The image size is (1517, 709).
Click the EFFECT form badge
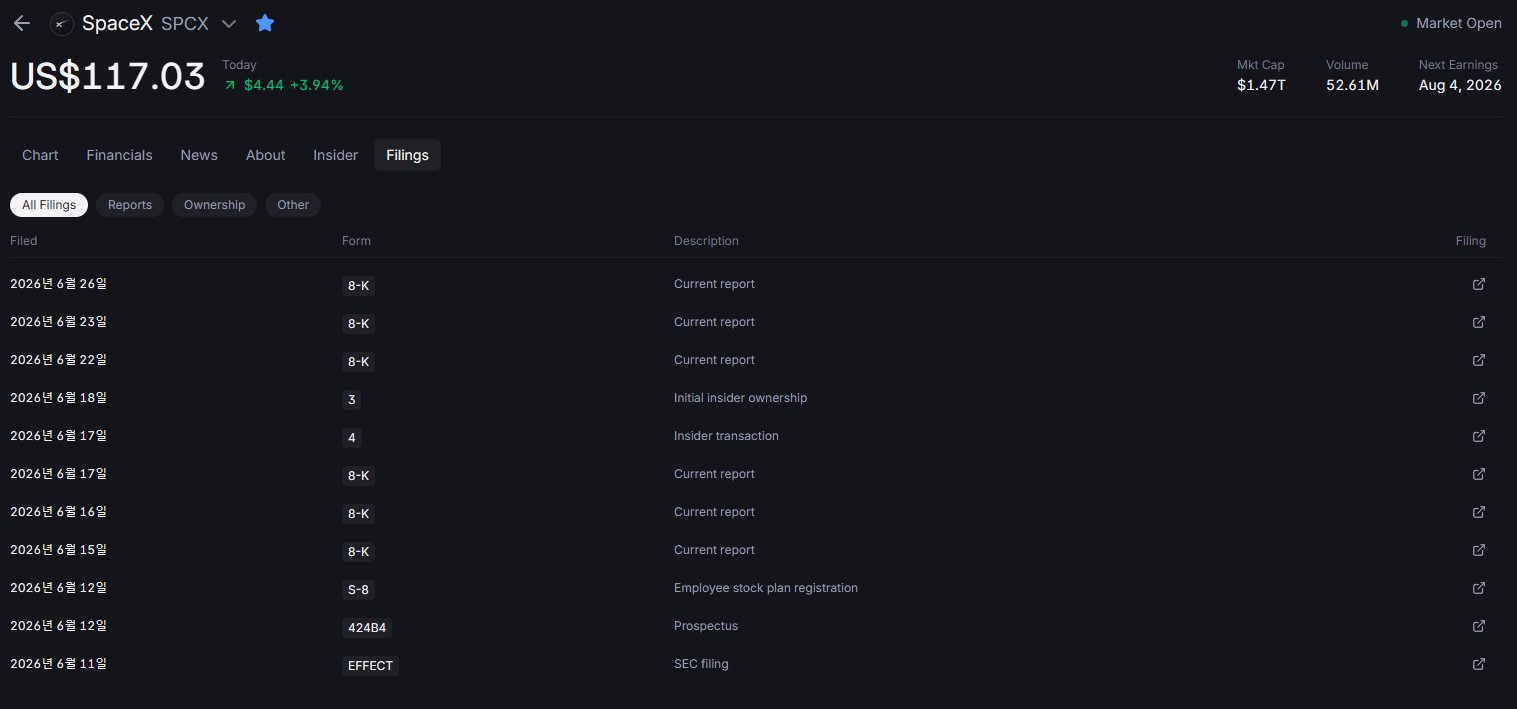pyautogui.click(x=370, y=666)
